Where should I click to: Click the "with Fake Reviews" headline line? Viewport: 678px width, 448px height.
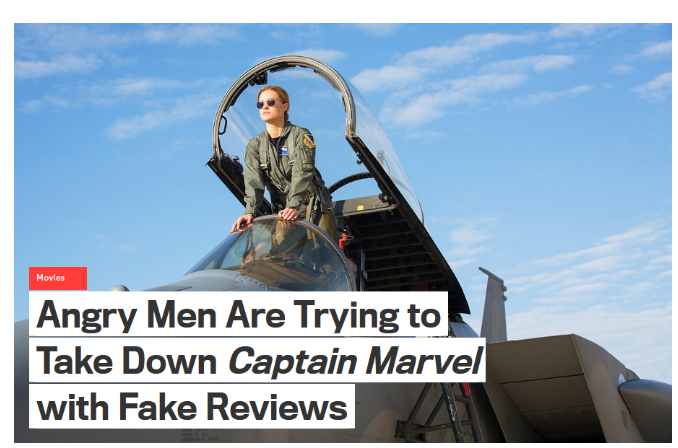click(x=192, y=406)
